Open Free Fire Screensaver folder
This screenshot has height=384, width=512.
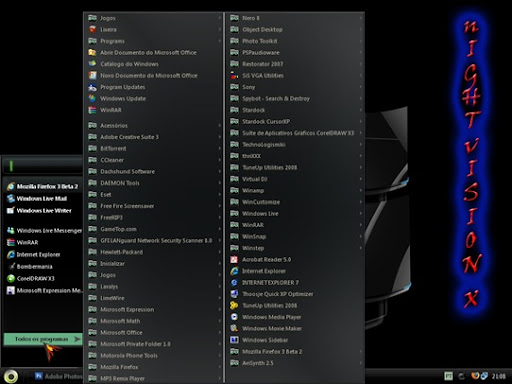[154, 206]
